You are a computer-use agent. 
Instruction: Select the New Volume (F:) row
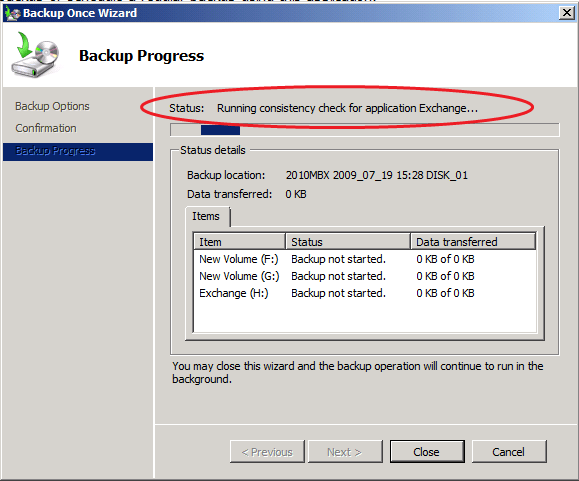[x=365, y=259]
